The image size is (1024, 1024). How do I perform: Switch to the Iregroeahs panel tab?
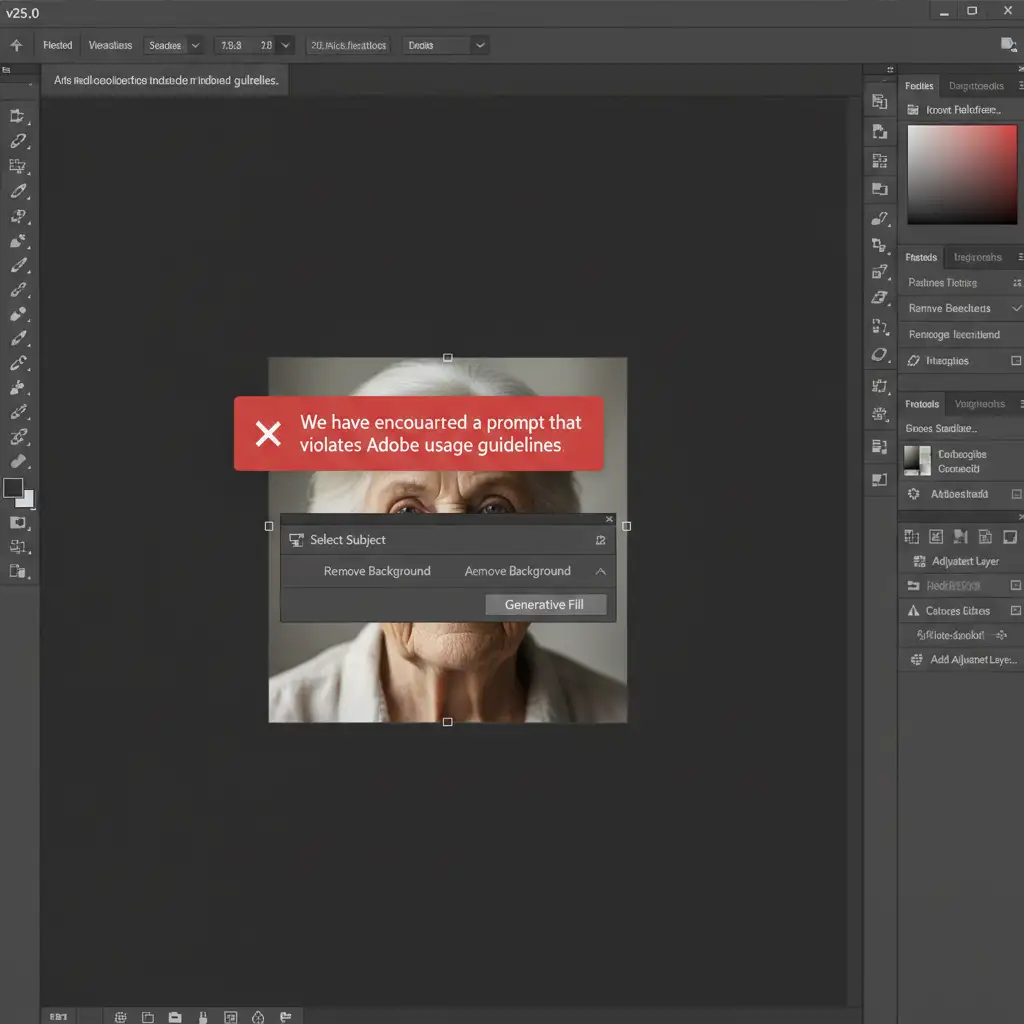tap(977, 257)
